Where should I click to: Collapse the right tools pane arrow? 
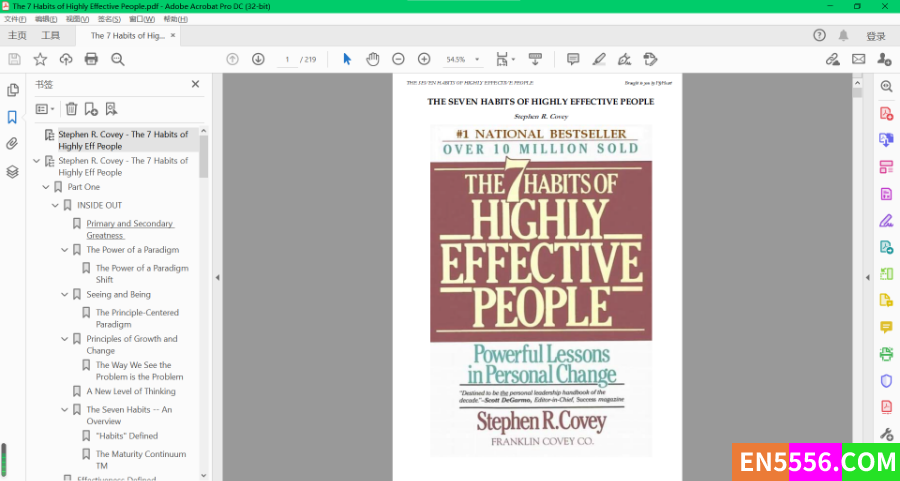[x=868, y=278]
